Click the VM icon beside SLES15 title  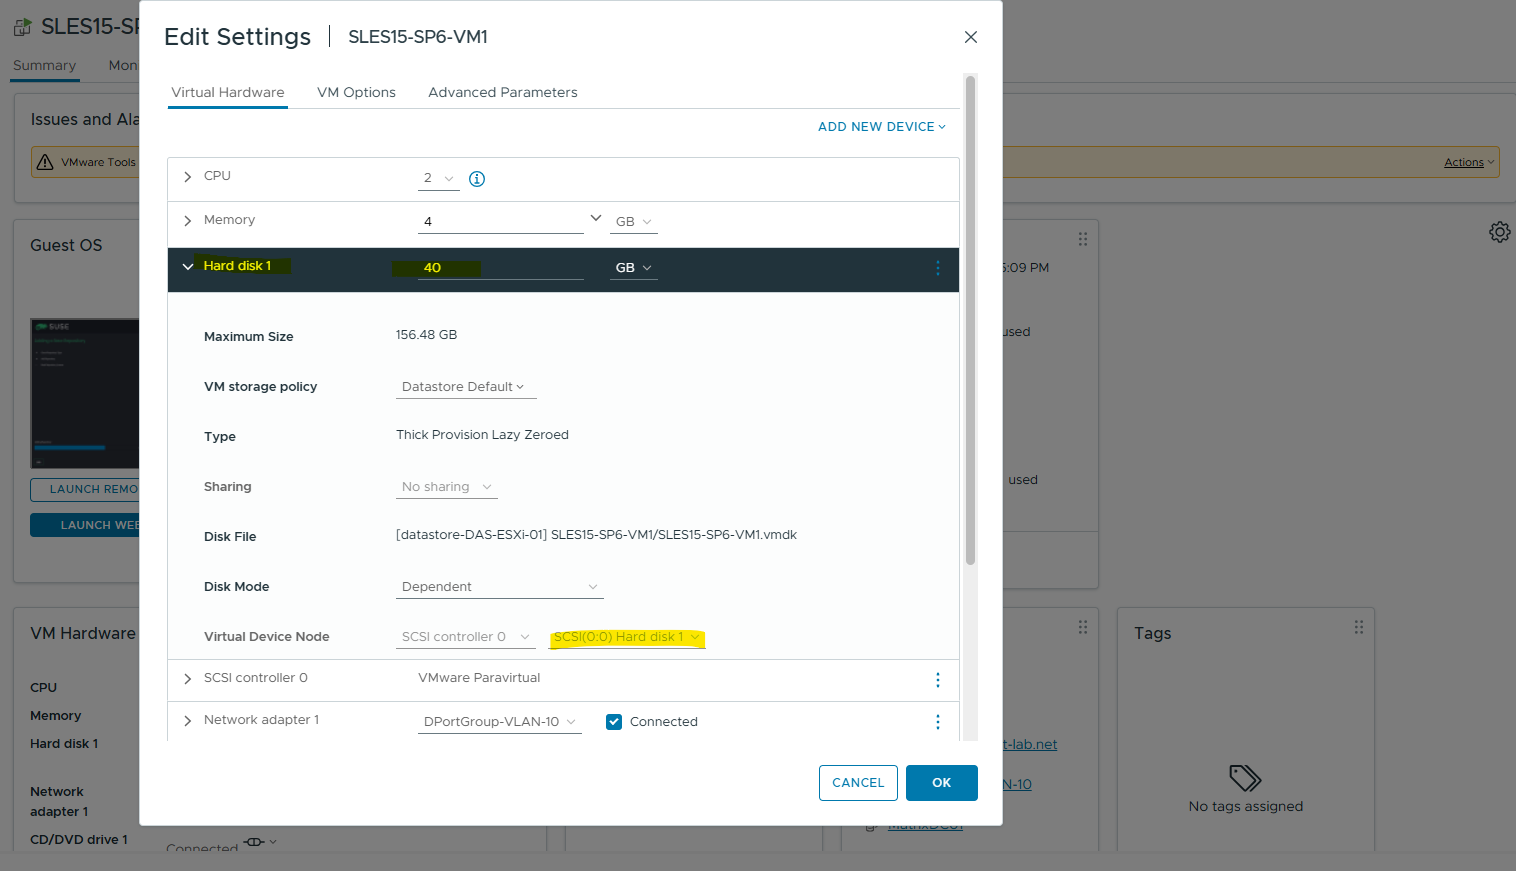point(22,27)
